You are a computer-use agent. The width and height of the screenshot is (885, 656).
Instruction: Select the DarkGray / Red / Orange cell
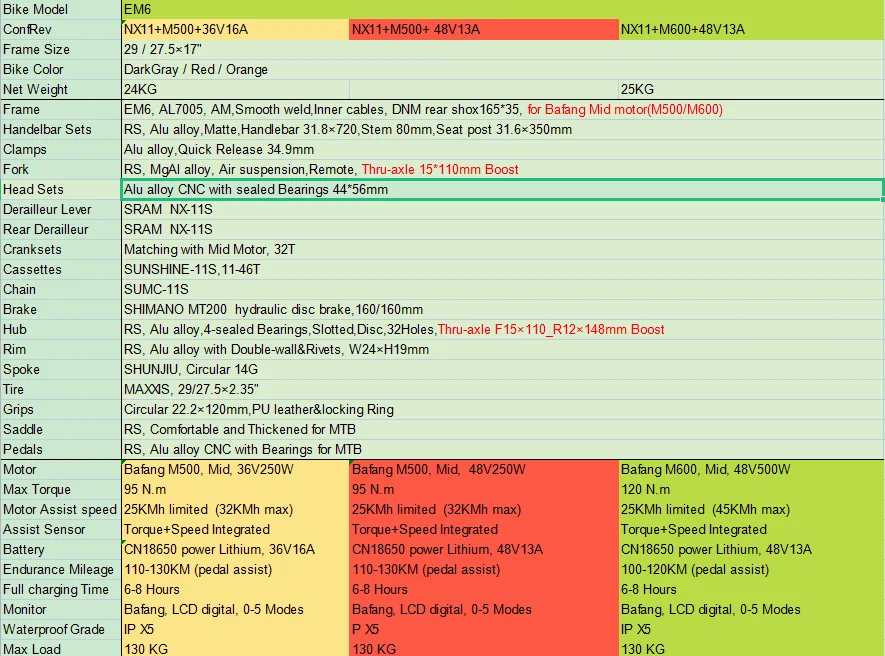[x=503, y=69]
